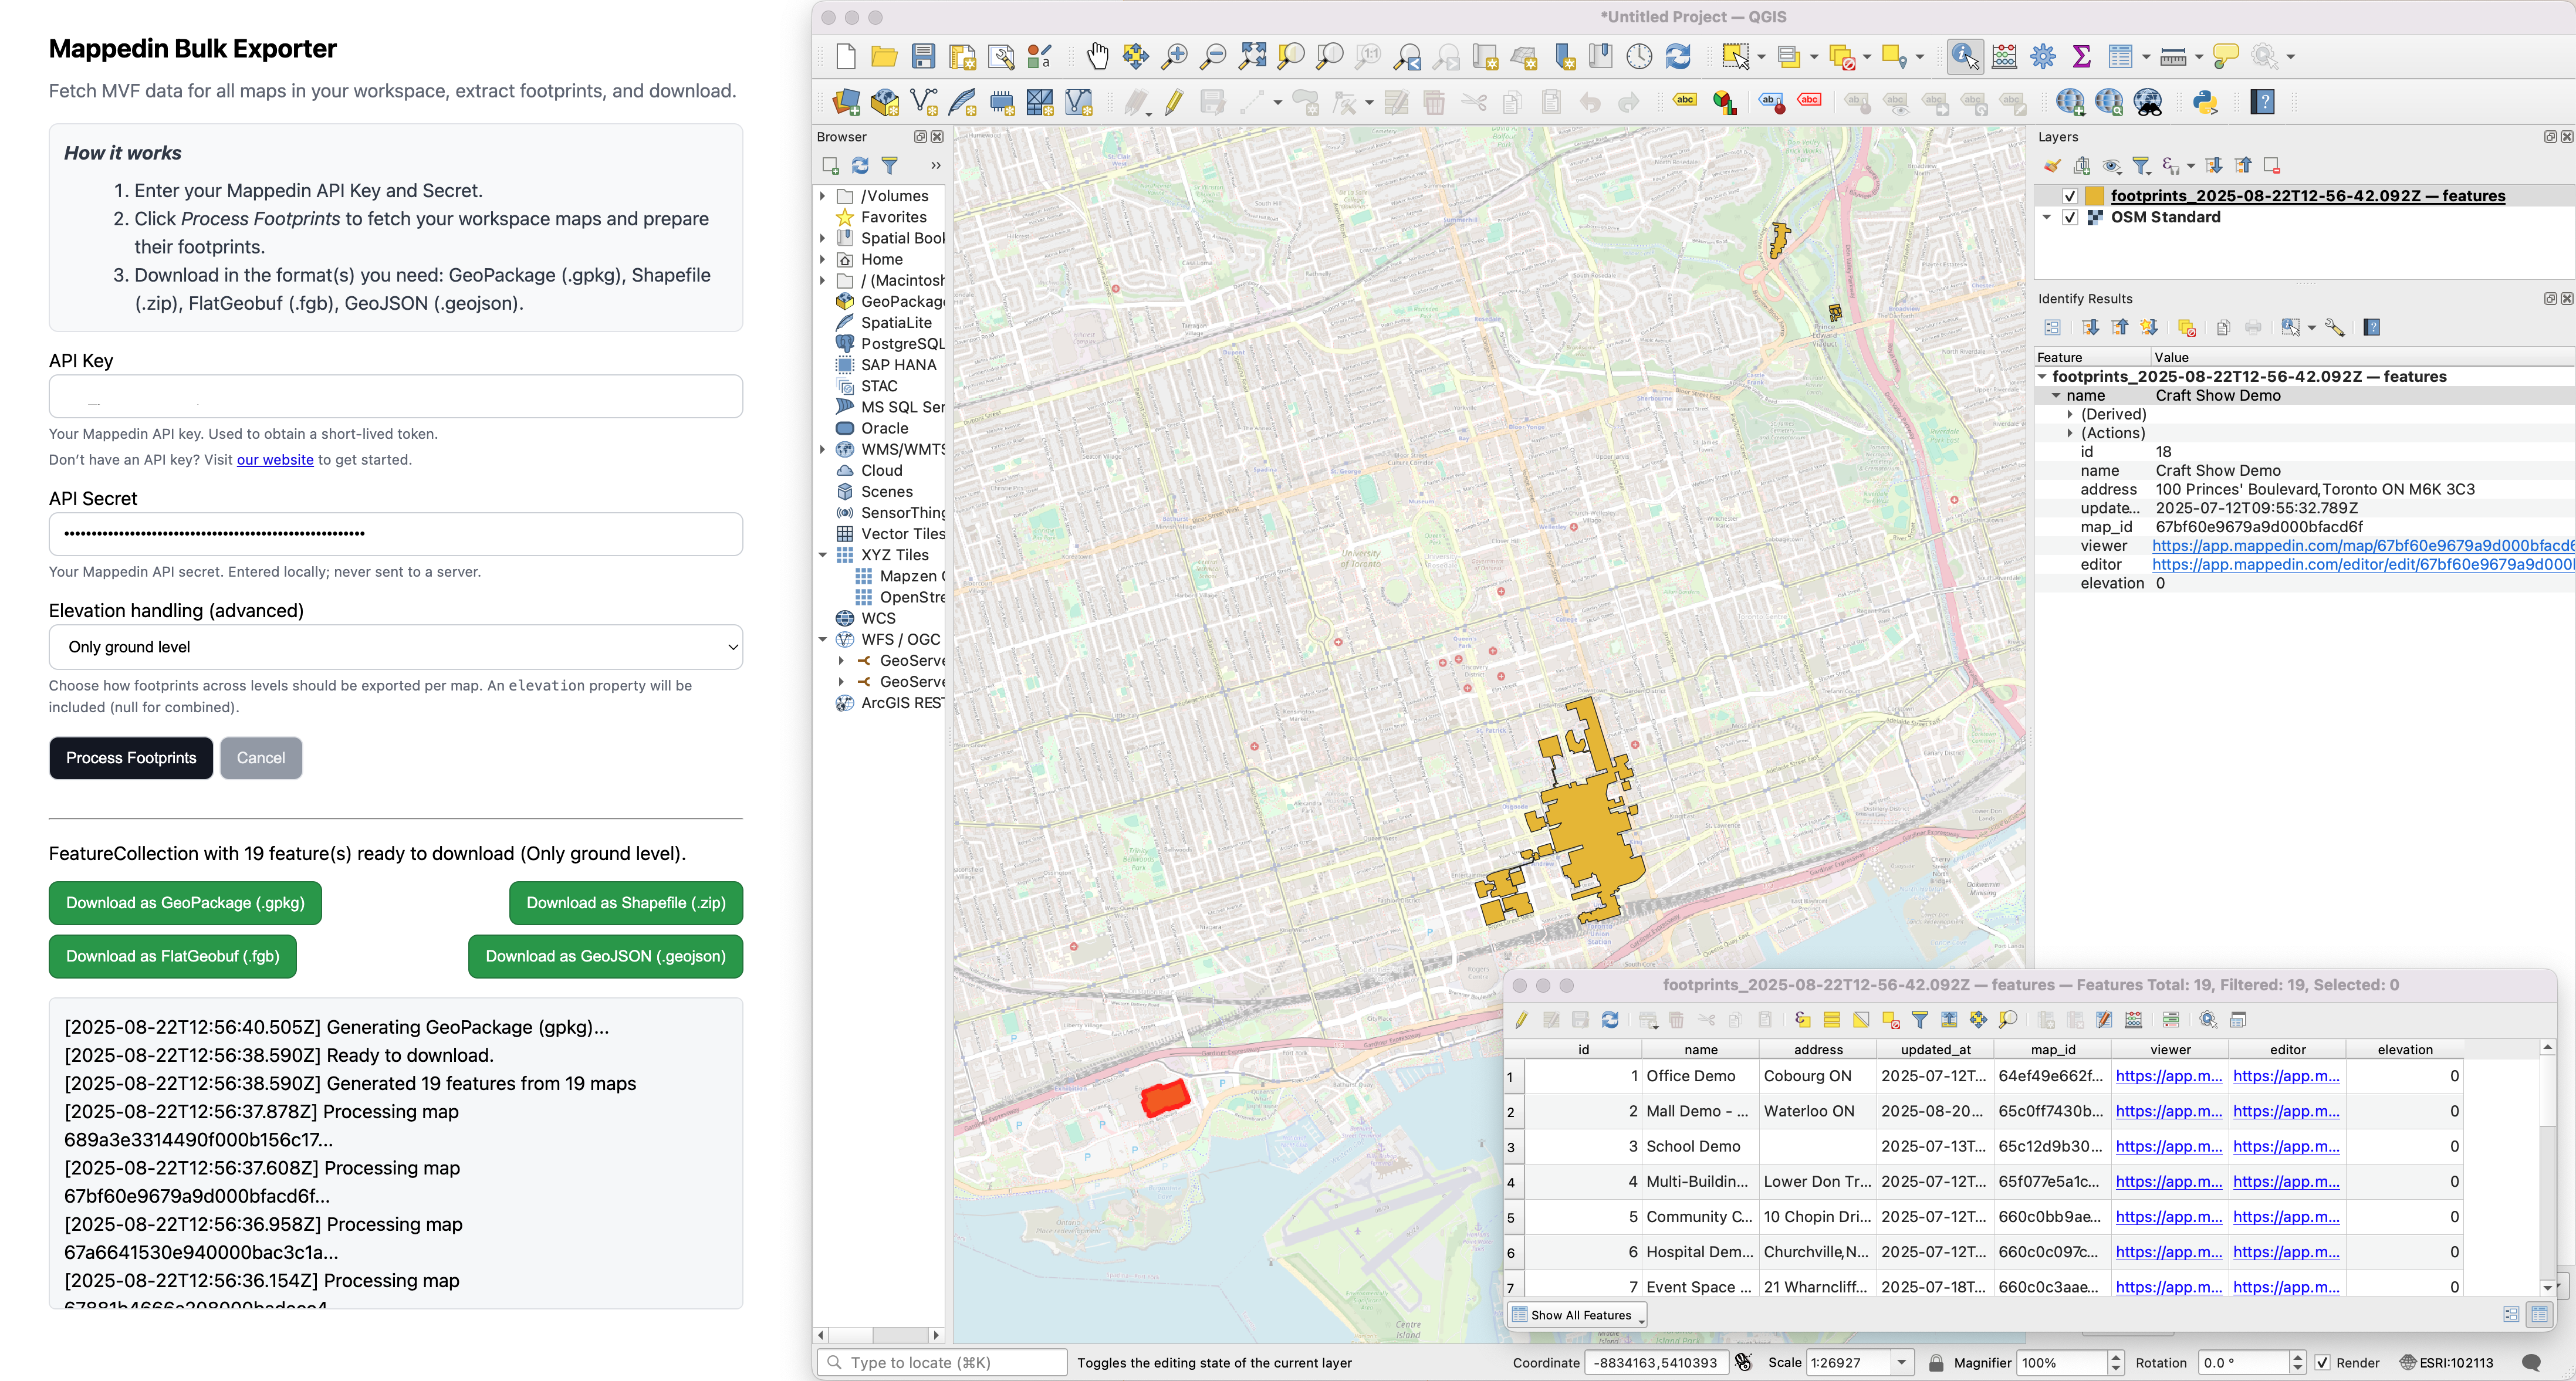This screenshot has width=2576, height=1381.
Task: Expand the (Derived) node in Identify Results
Action: pyautogui.click(x=2069, y=414)
